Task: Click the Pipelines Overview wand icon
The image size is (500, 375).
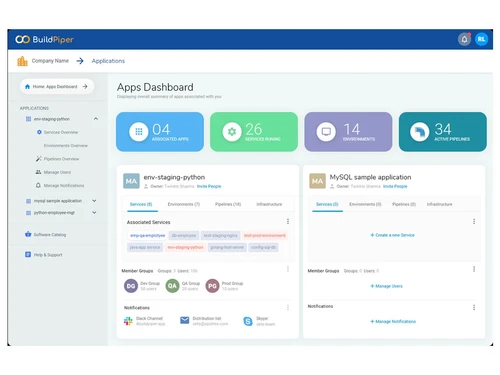Action: [39, 159]
